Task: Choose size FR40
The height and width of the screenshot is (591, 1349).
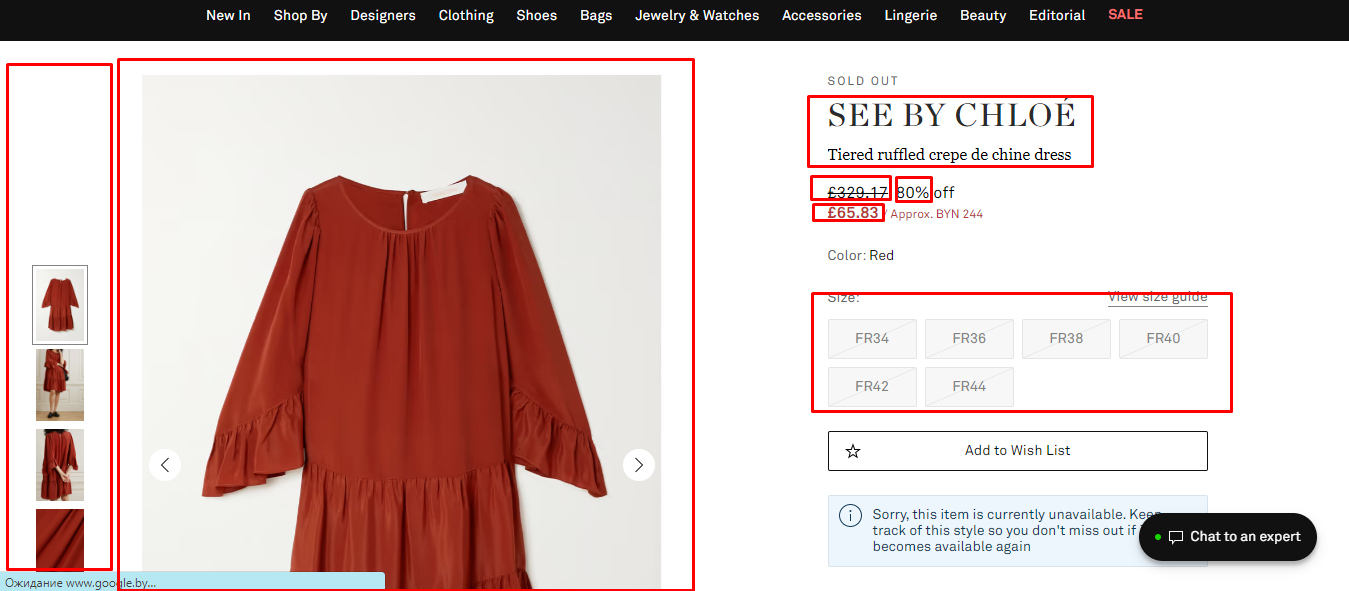Action: click(1163, 339)
